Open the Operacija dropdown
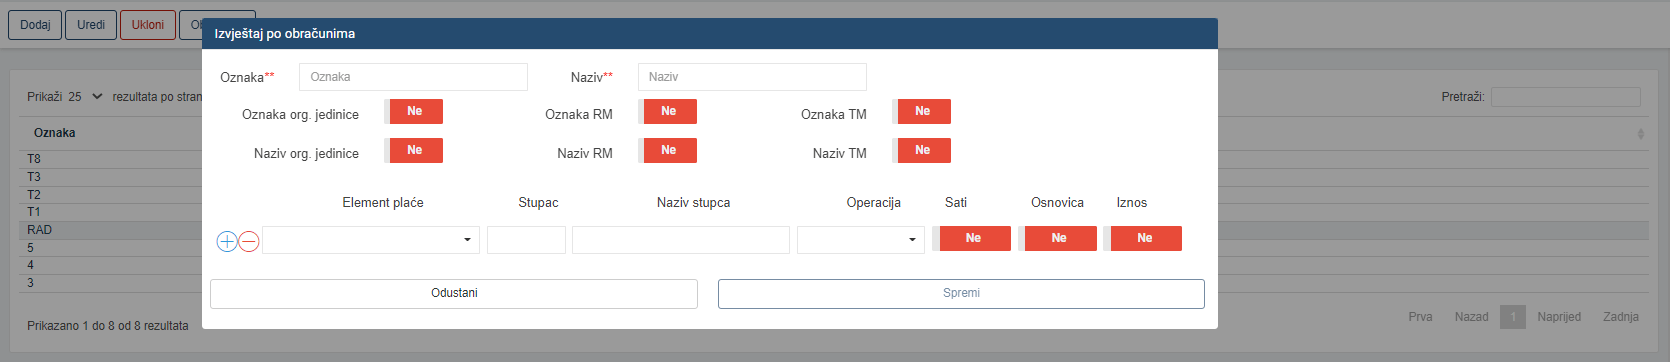 [860, 240]
